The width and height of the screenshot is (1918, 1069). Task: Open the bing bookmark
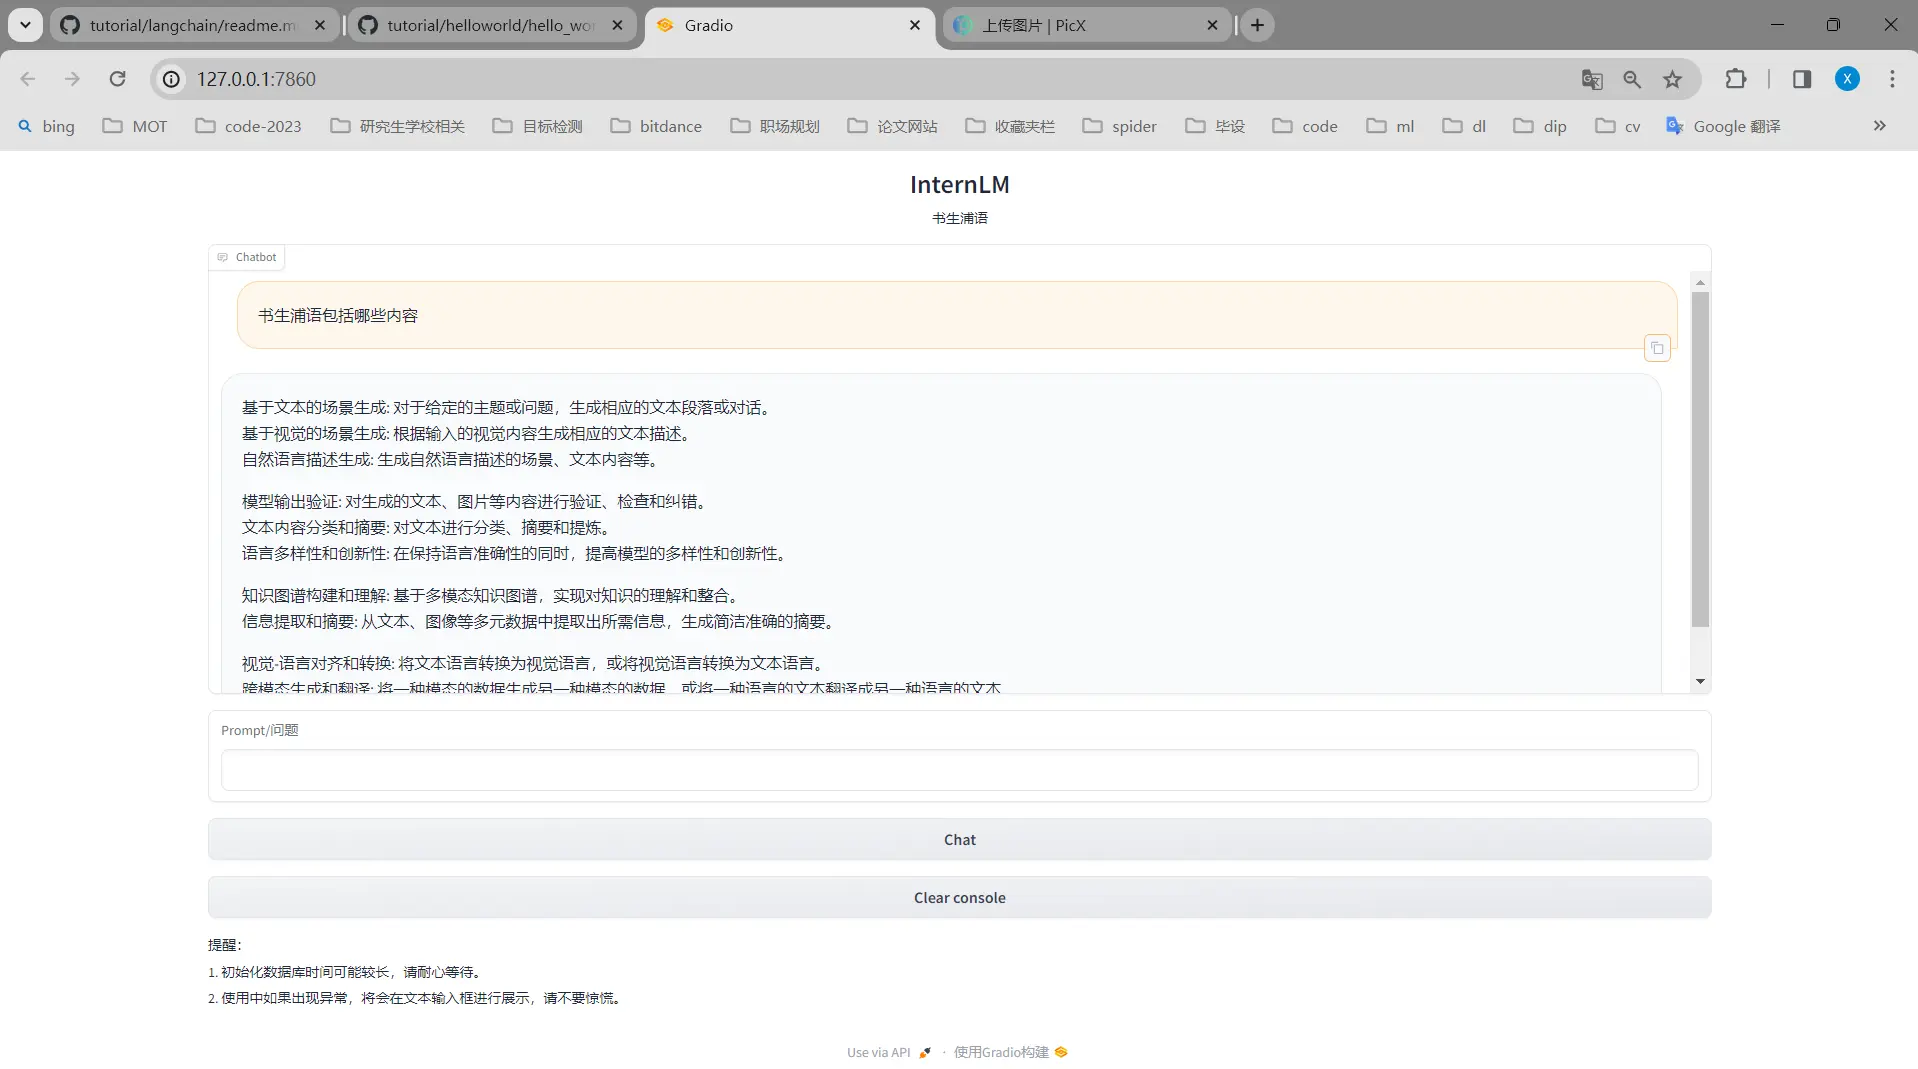point(46,126)
